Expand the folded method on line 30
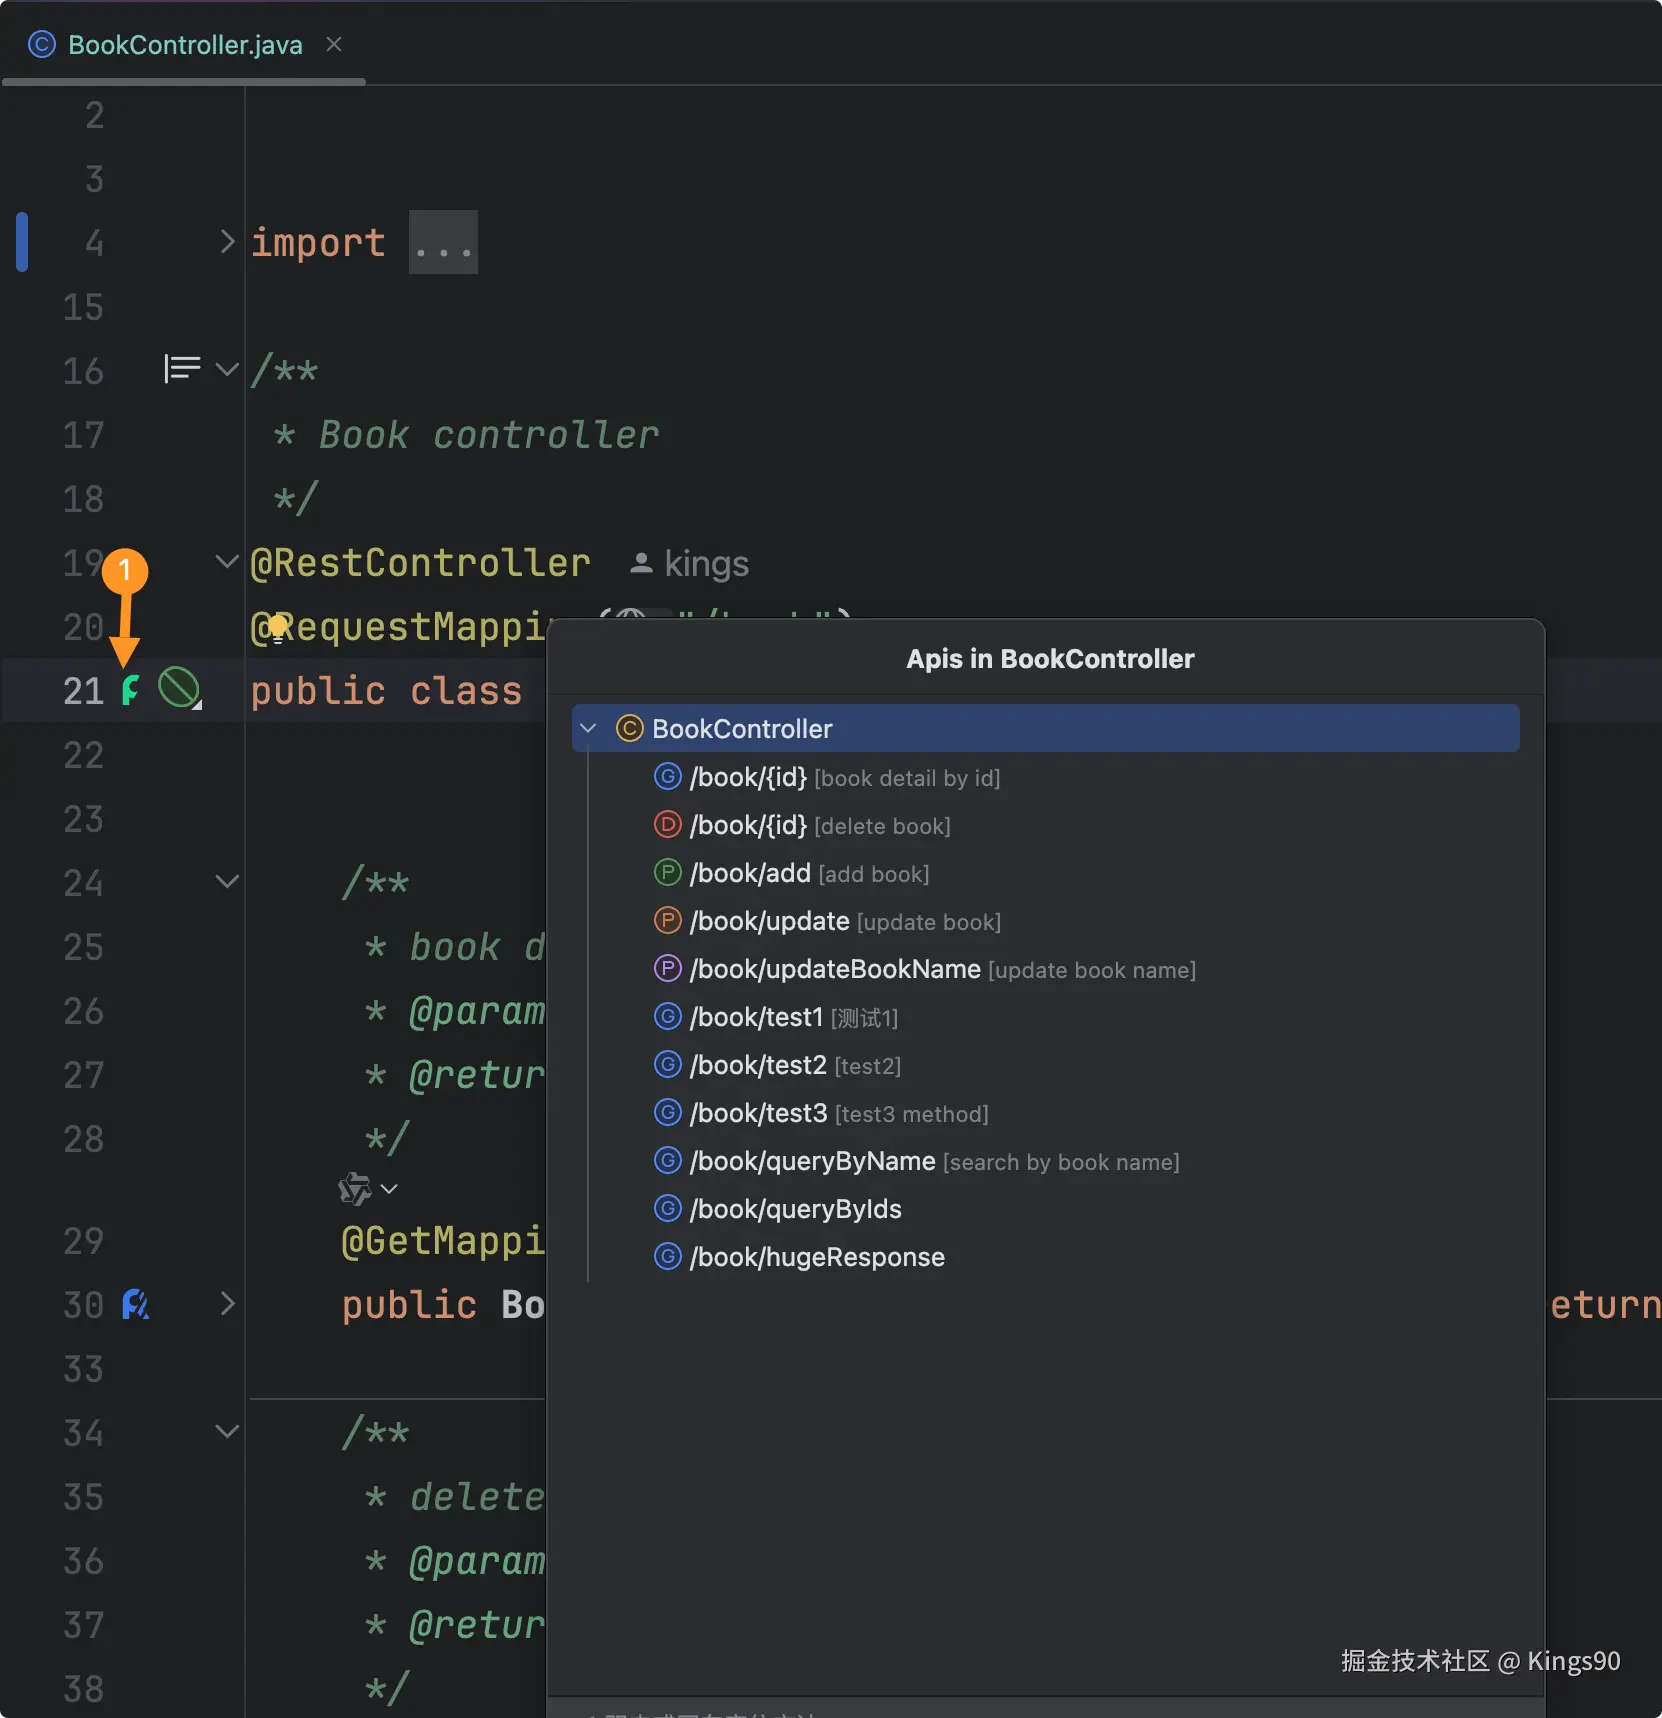Viewport: 1662px width, 1718px height. point(228,1304)
